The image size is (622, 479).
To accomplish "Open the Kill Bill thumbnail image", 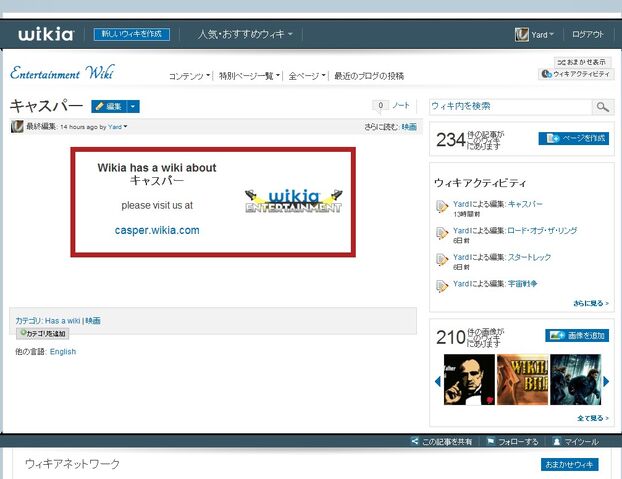I will [522, 379].
